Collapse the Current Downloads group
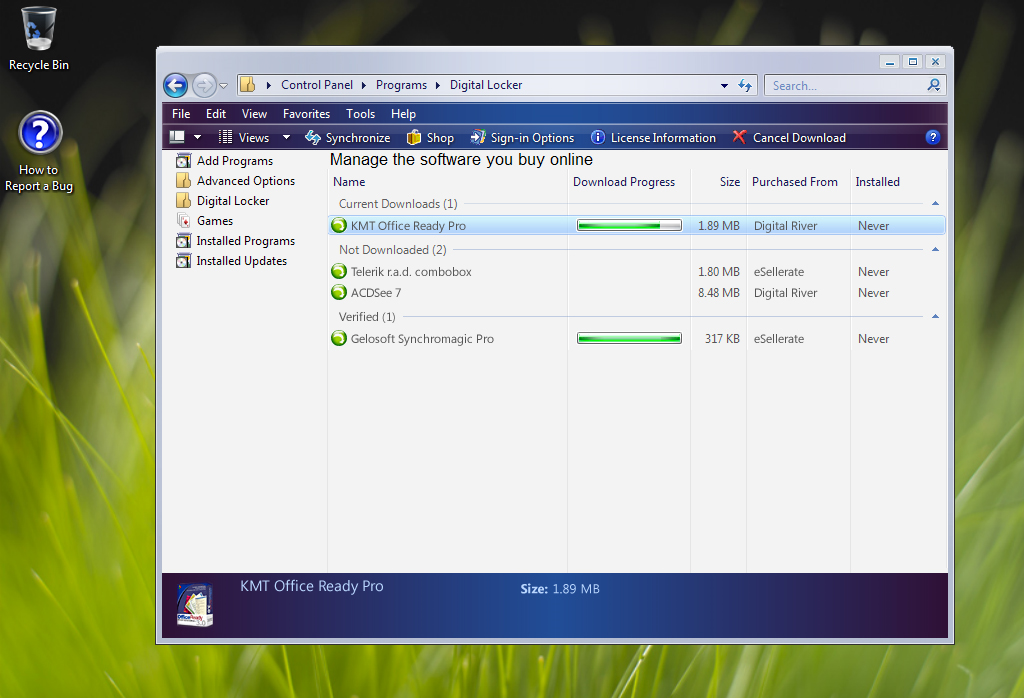The image size is (1024, 698). 935,204
